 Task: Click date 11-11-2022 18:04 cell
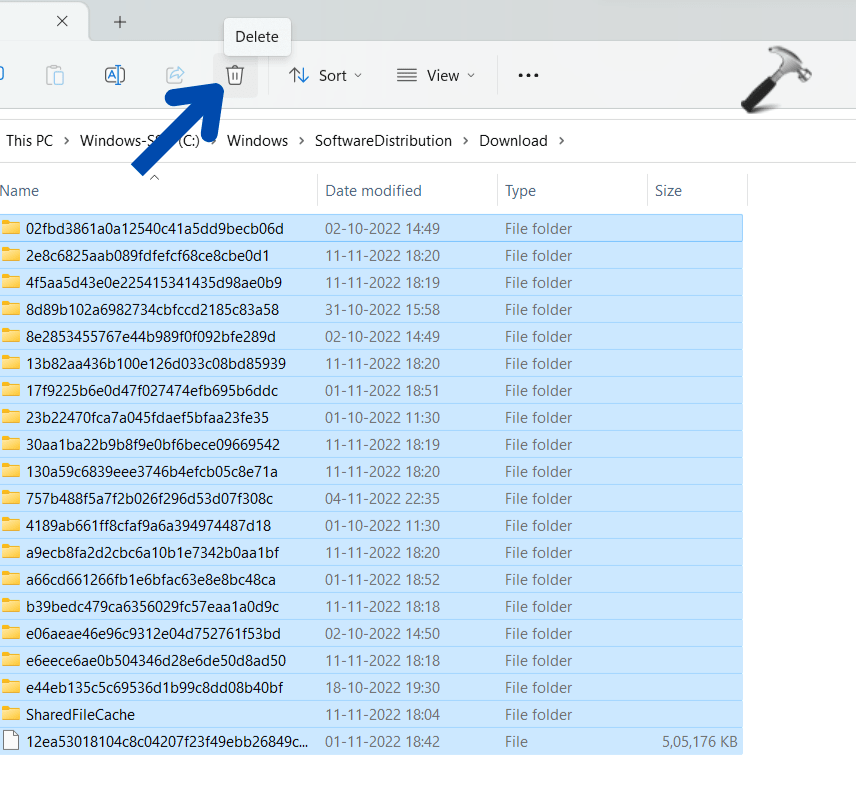tap(382, 715)
